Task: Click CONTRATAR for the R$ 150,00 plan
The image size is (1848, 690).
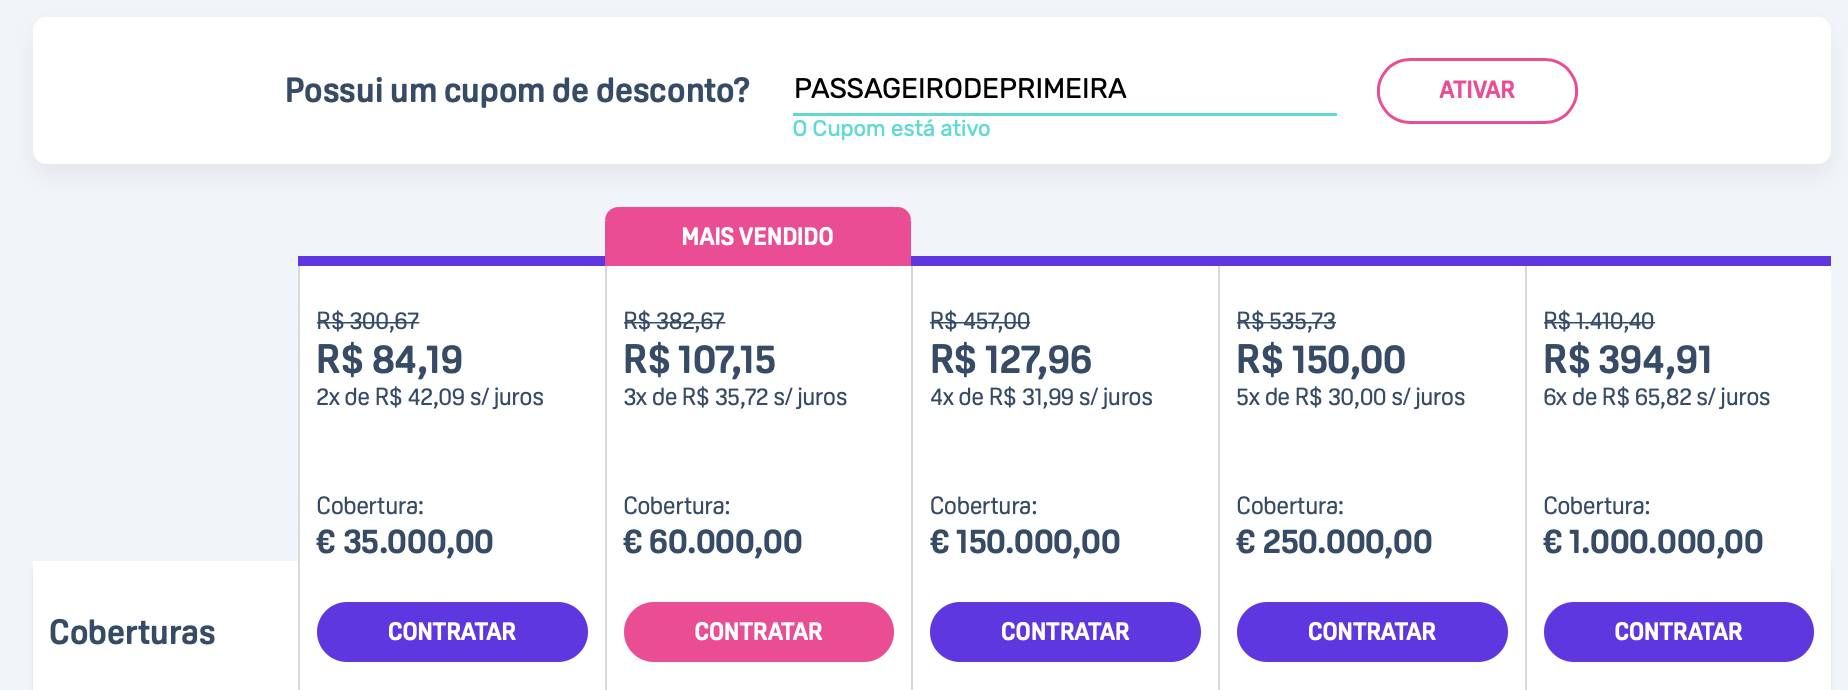Action: coord(1372,632)
